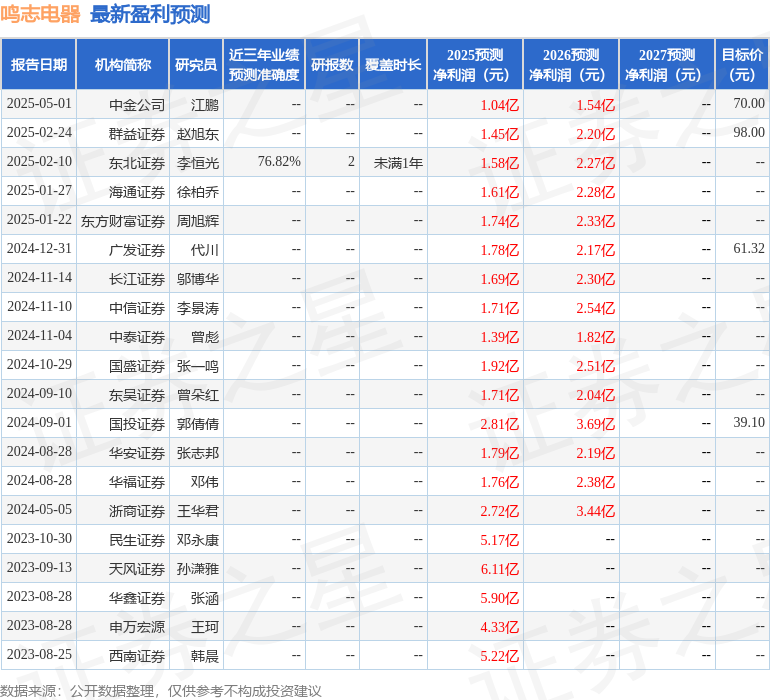
Task: Select institution 民生证券
Action: click(x=137, y=539)
